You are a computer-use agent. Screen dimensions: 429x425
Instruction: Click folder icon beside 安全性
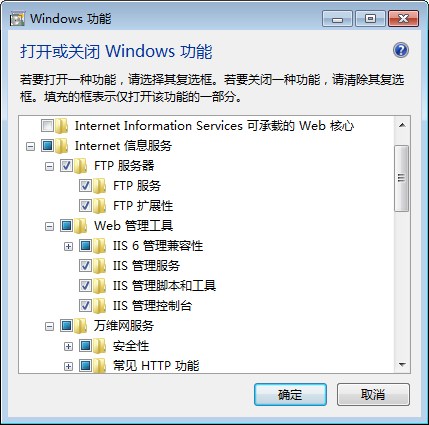click(99, 346)
